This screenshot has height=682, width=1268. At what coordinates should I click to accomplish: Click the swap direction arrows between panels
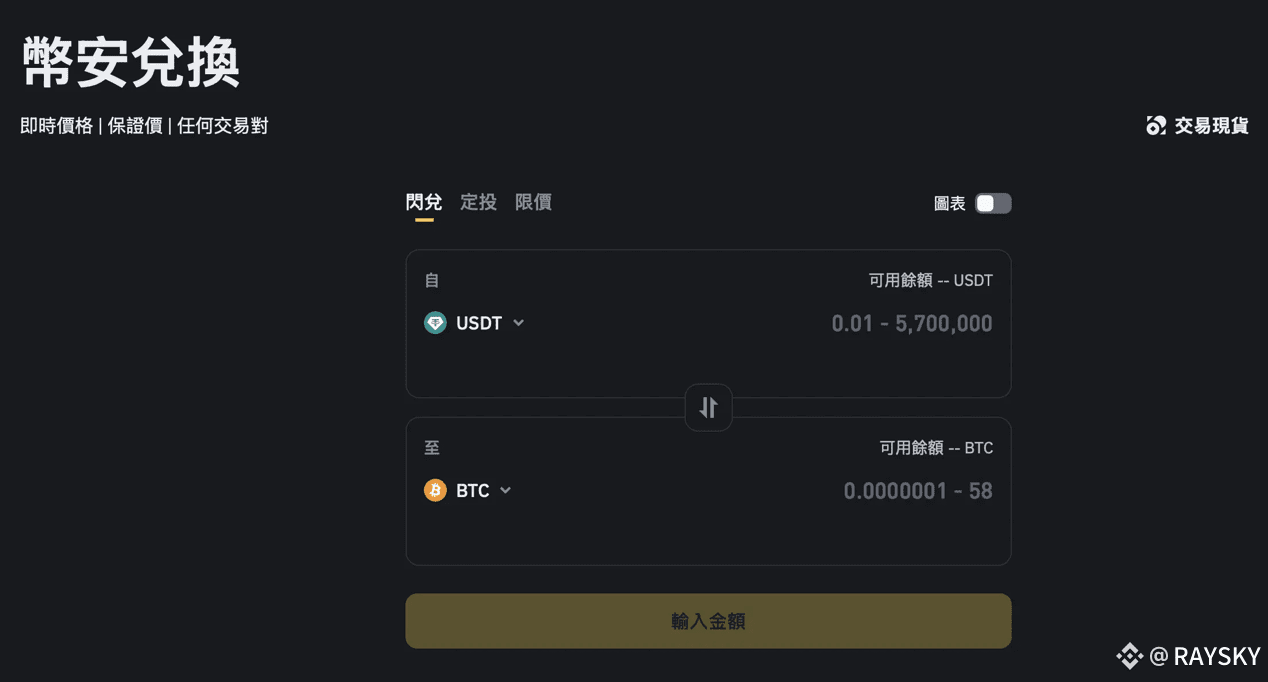pos(708,407)
